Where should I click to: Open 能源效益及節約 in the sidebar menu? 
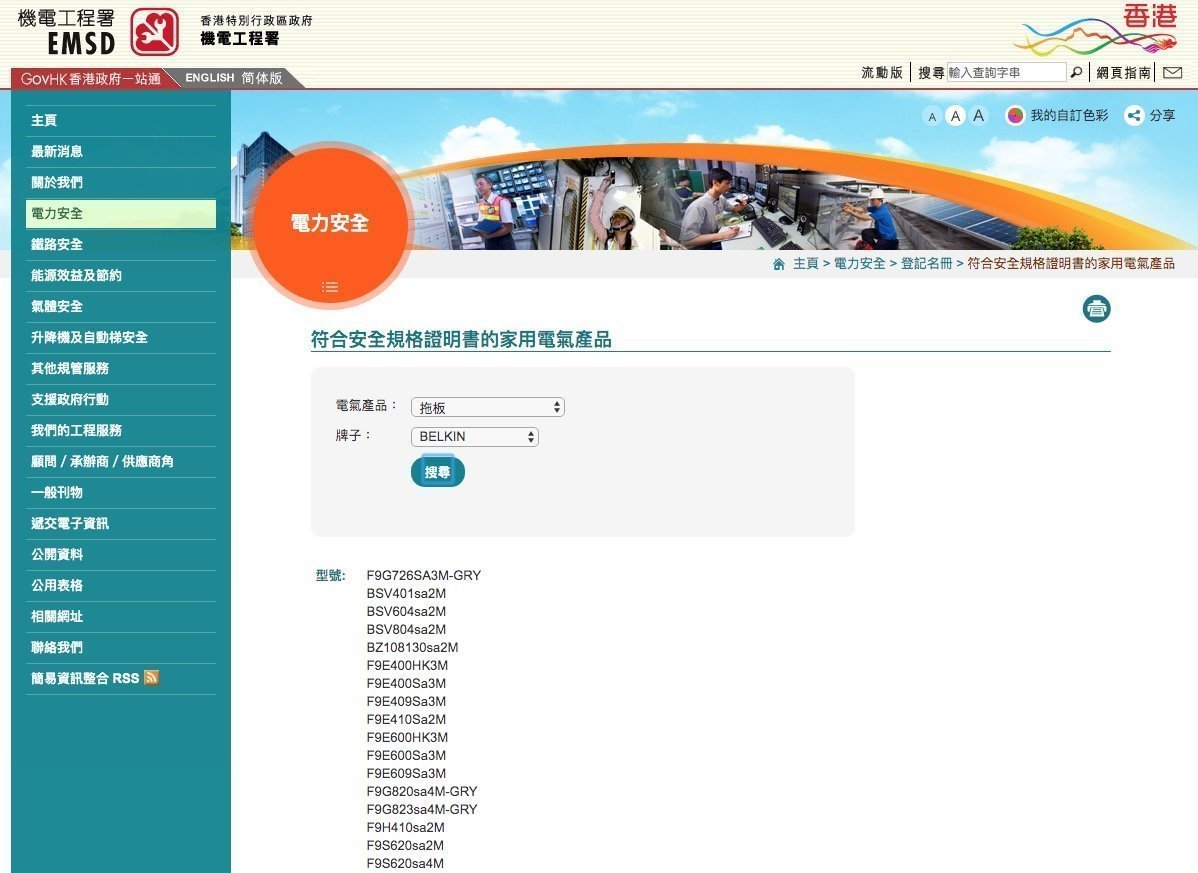pyautogui.click(x=121, y=276)
